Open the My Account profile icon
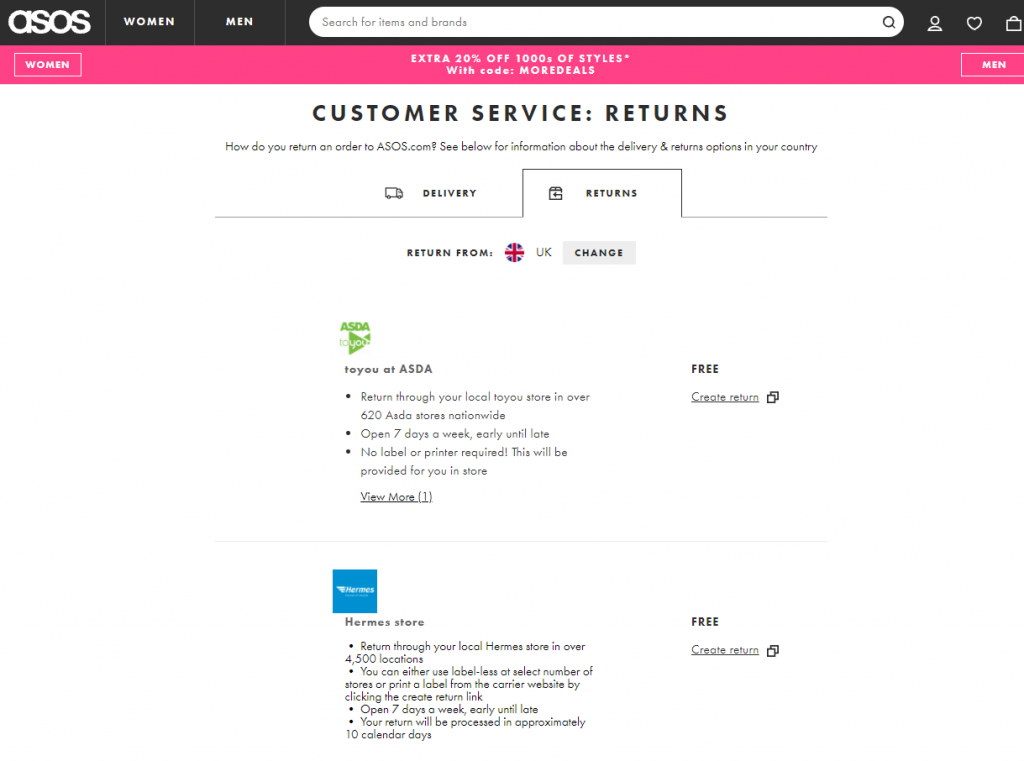The width and height of the screenshot is (1024, 761). pos(935,23)
